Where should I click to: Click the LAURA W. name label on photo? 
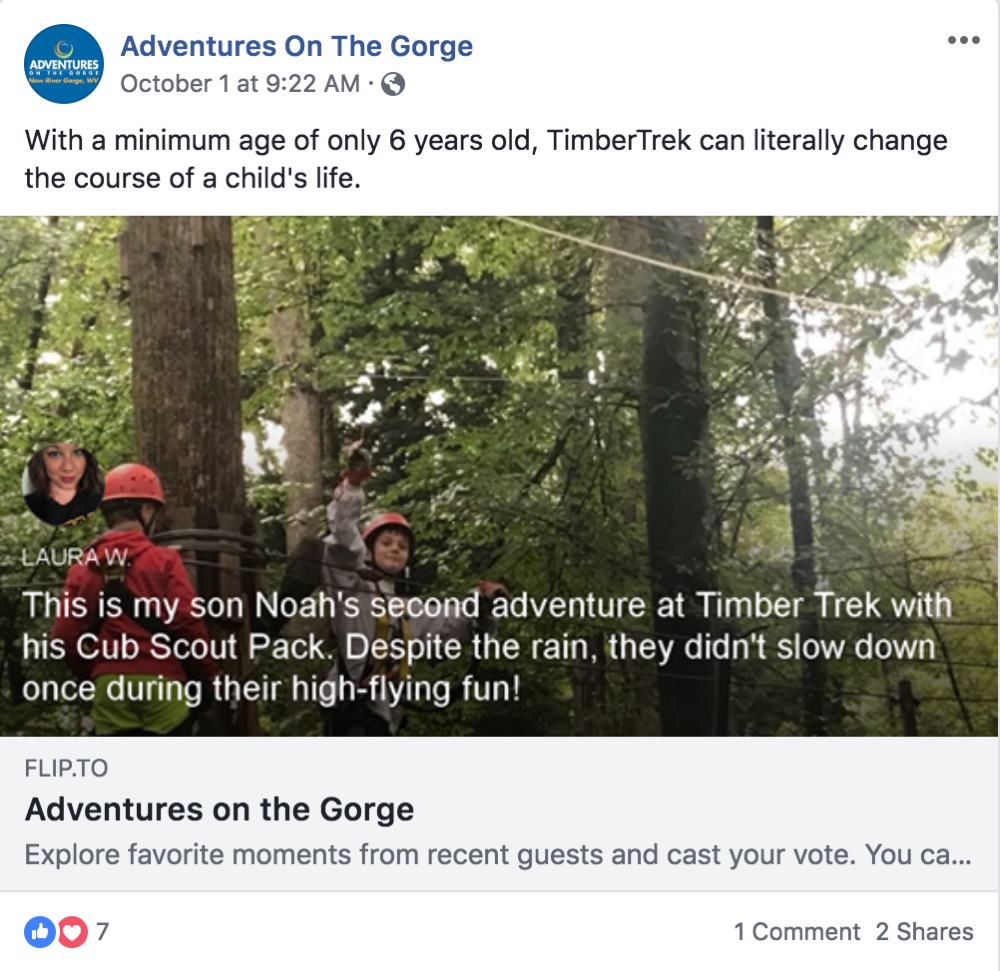76,557
